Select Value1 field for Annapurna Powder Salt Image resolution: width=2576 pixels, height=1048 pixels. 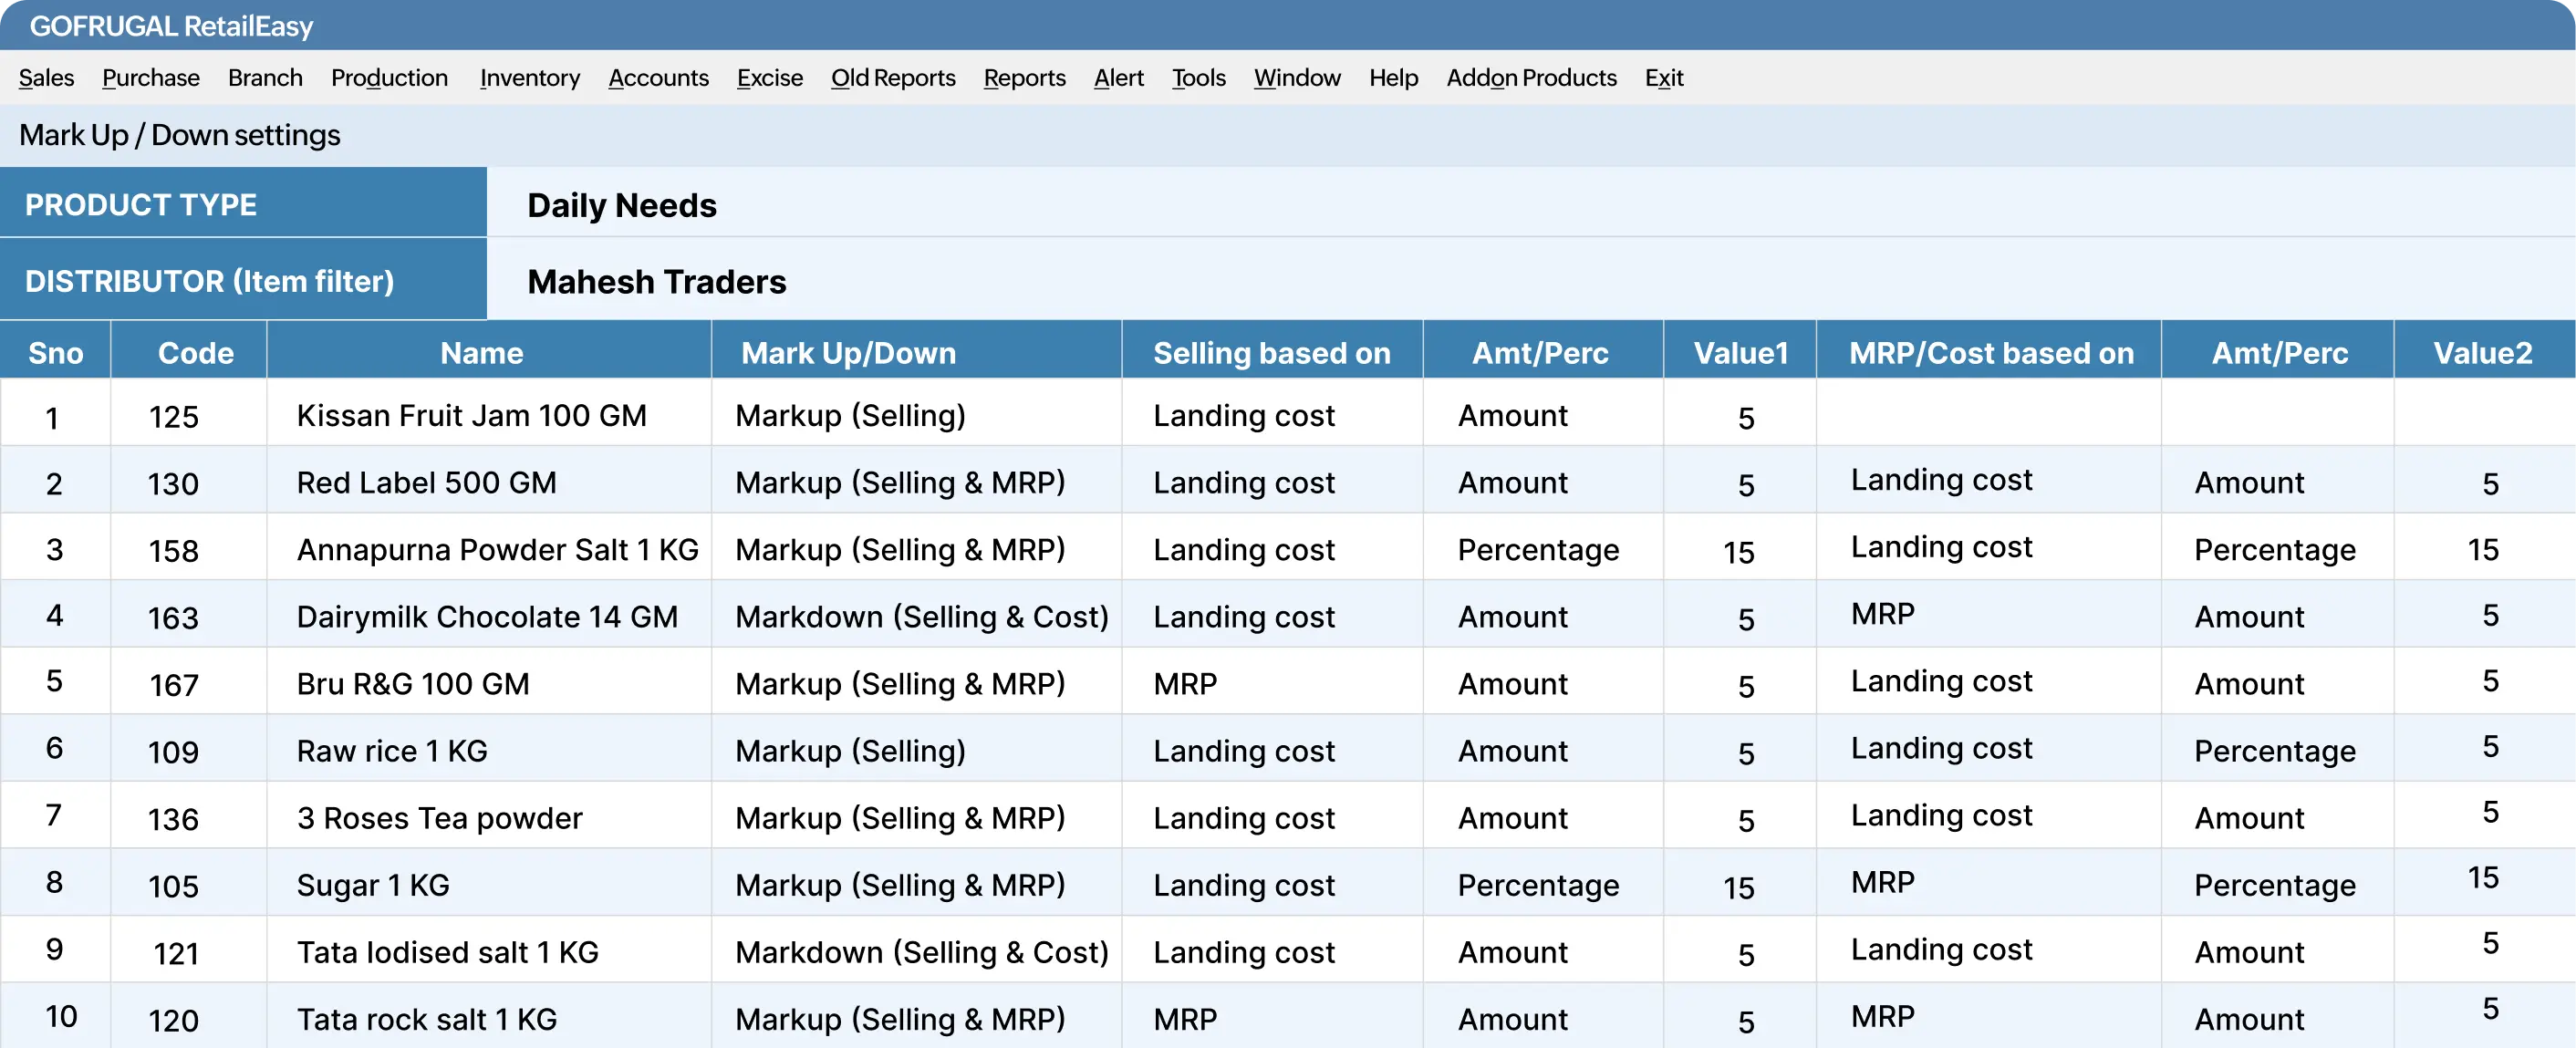click(1739, 550)
